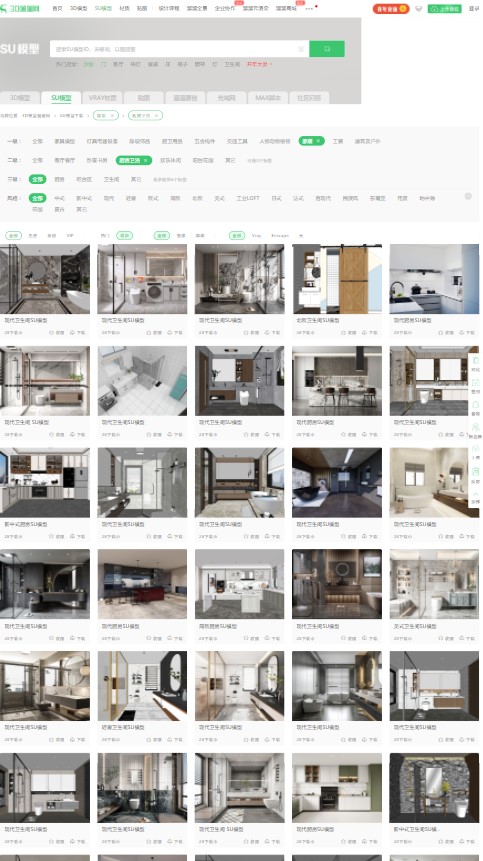Viewport: 483px width, 861px height.
Task: Click the upload cloud icon in right sidebar
Action: (475, 449)
